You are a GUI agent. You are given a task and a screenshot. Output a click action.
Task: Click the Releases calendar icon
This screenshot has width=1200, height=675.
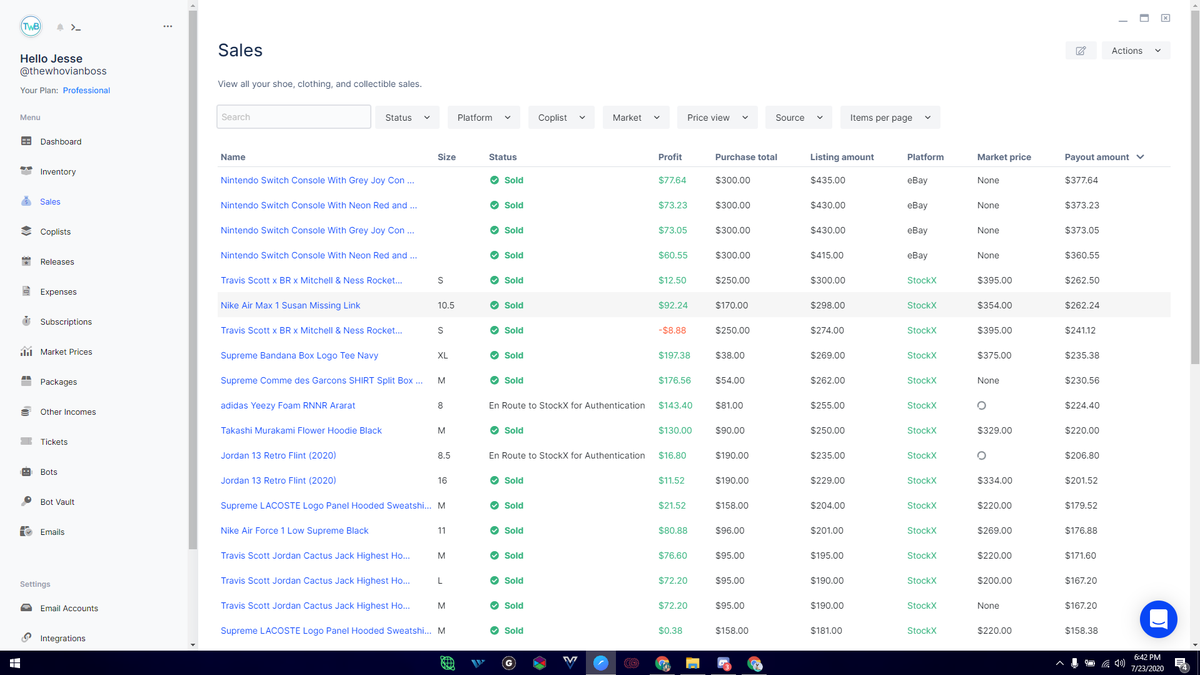coord(26,261)
